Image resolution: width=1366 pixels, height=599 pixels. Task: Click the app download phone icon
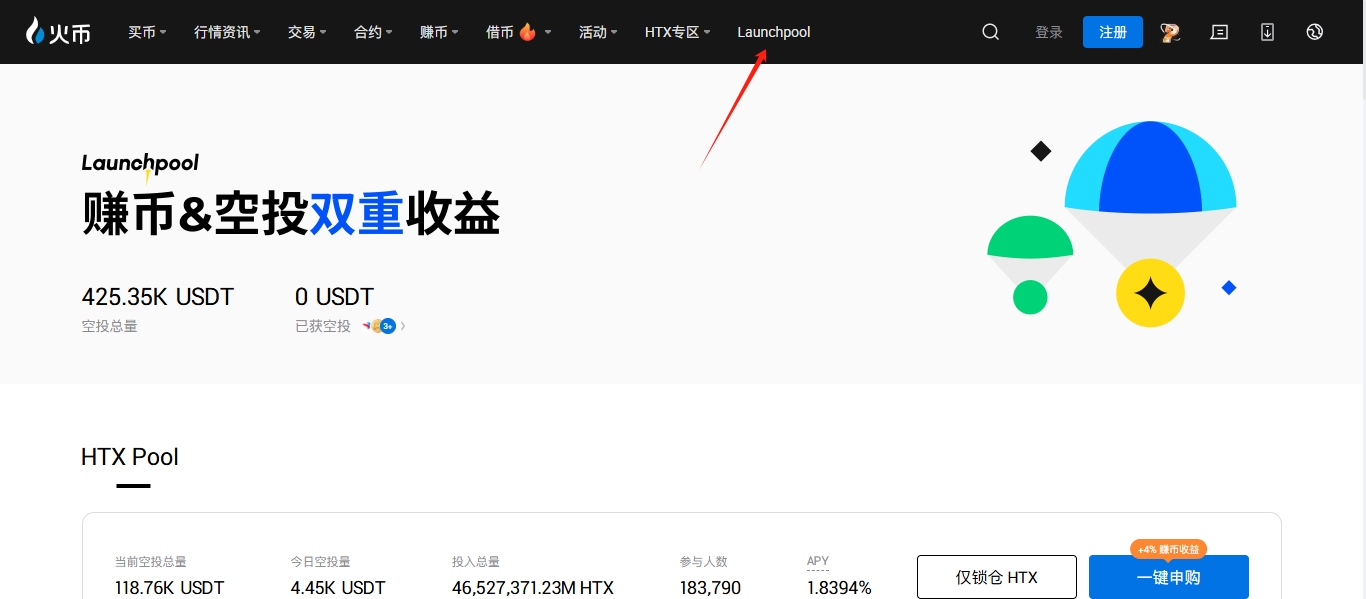coord(1267,32)
